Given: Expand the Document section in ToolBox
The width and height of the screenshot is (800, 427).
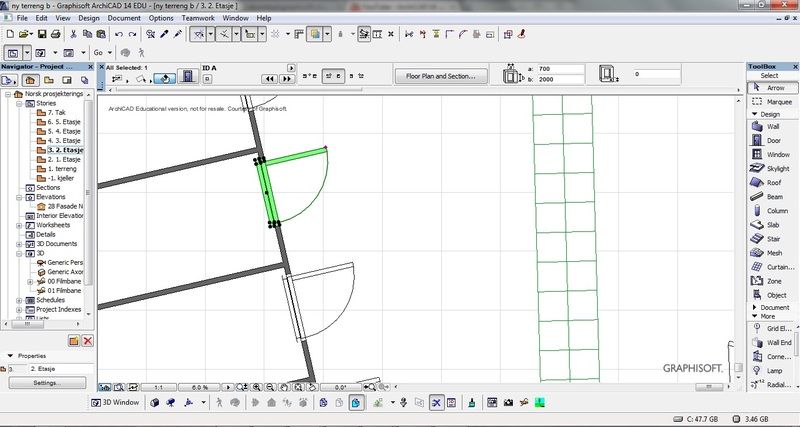Looking at the screenshot, I should 755,308.
